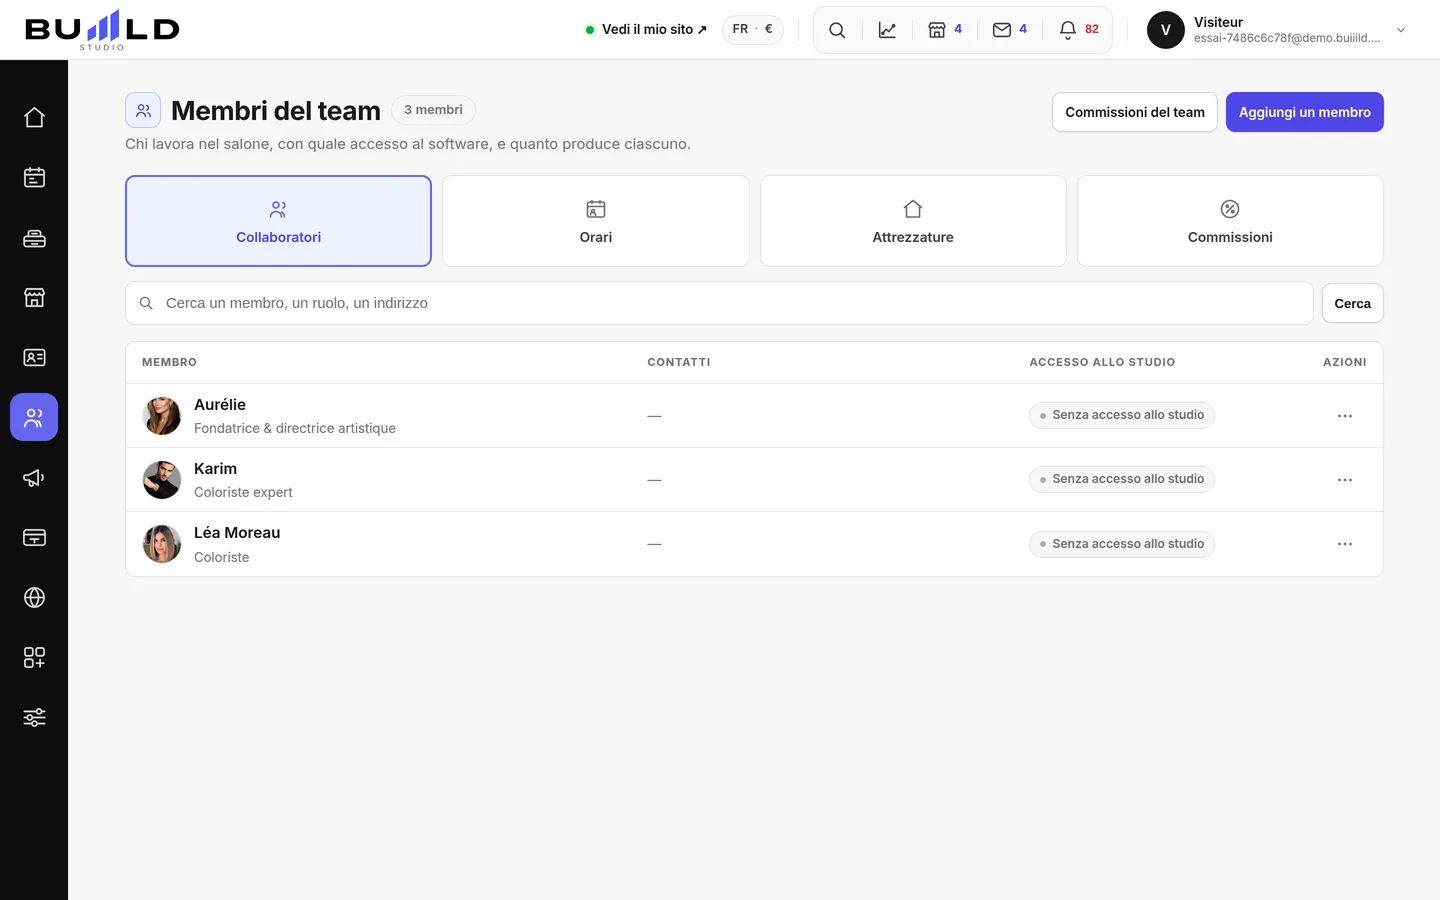Open the globe website sidebar icon
This screenshot has width=1440, height=900.
[34, 597]
